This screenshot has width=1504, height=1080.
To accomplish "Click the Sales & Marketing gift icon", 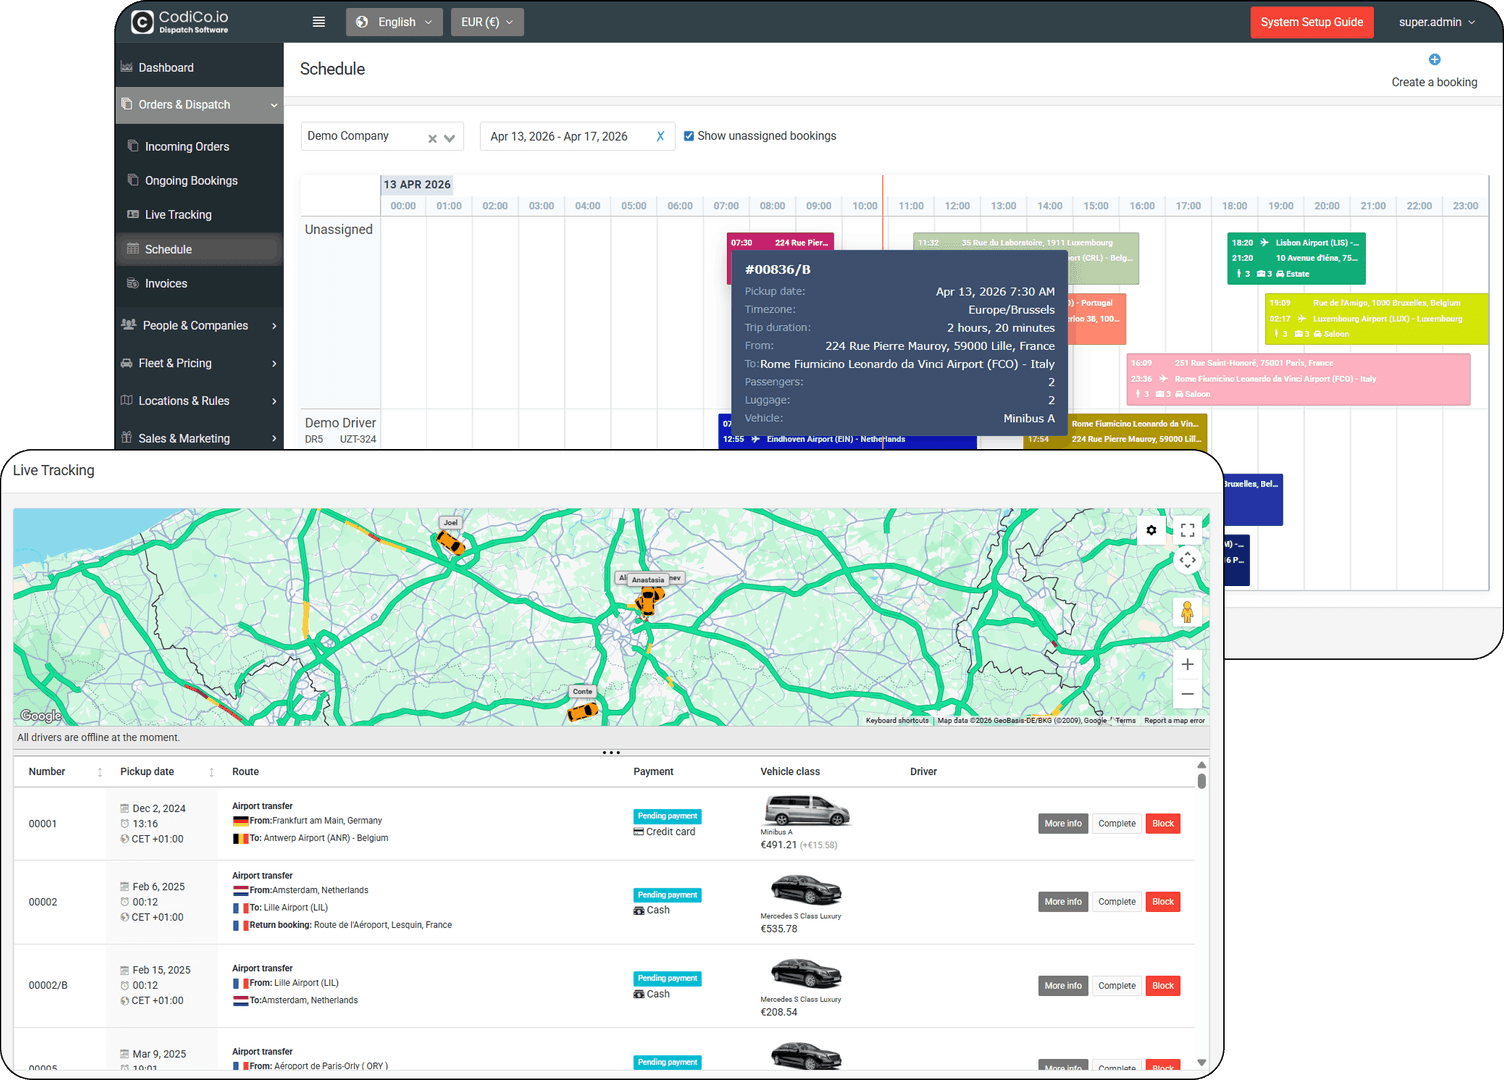I will [127, 437].
